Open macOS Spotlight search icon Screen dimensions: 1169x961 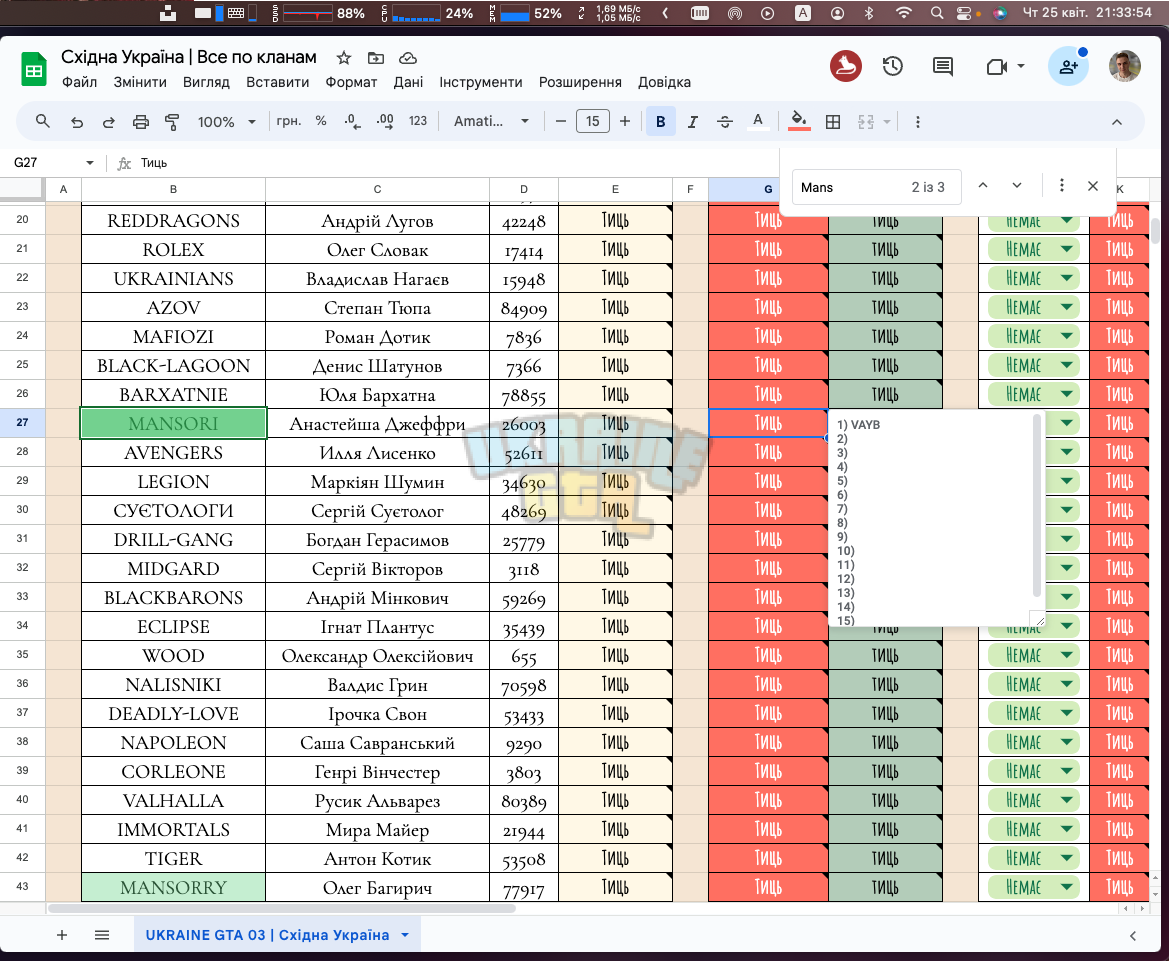click(936, 13)
